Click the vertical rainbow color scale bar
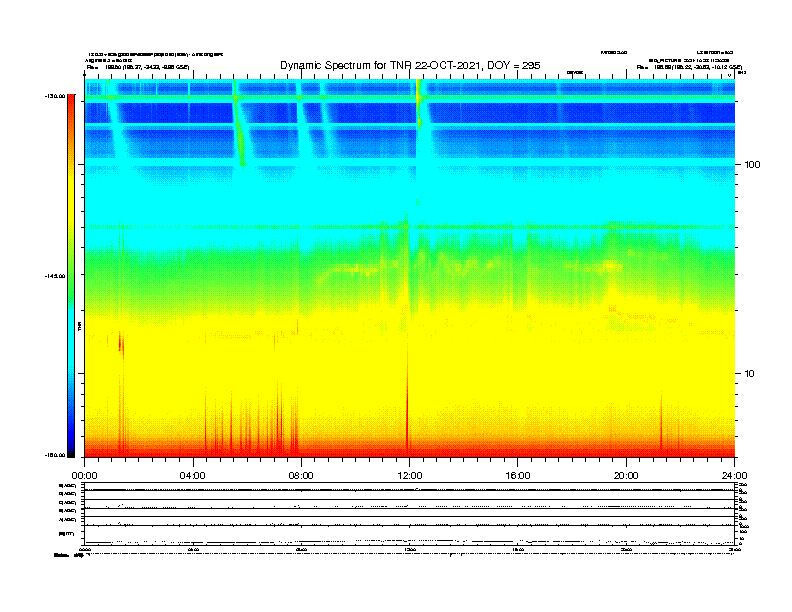Viewport: 792px width, 612px height. click(x=71, y=276)
